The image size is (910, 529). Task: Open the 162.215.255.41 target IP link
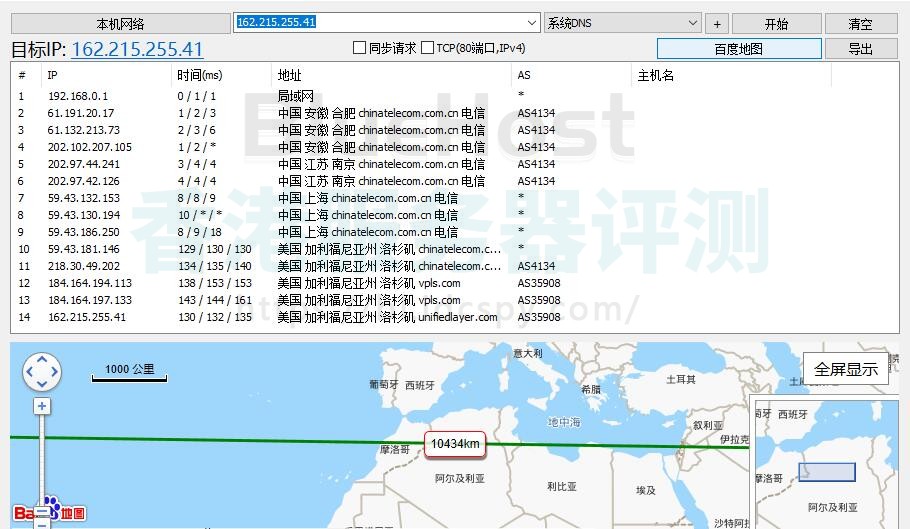pyautogui.click(x=137, y=49)
